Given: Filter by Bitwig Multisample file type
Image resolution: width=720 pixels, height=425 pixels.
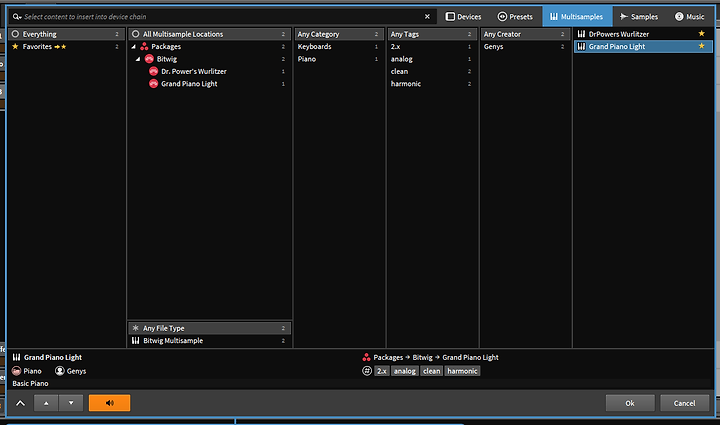Looking at the screenshot, I should (x=209, y=341).
